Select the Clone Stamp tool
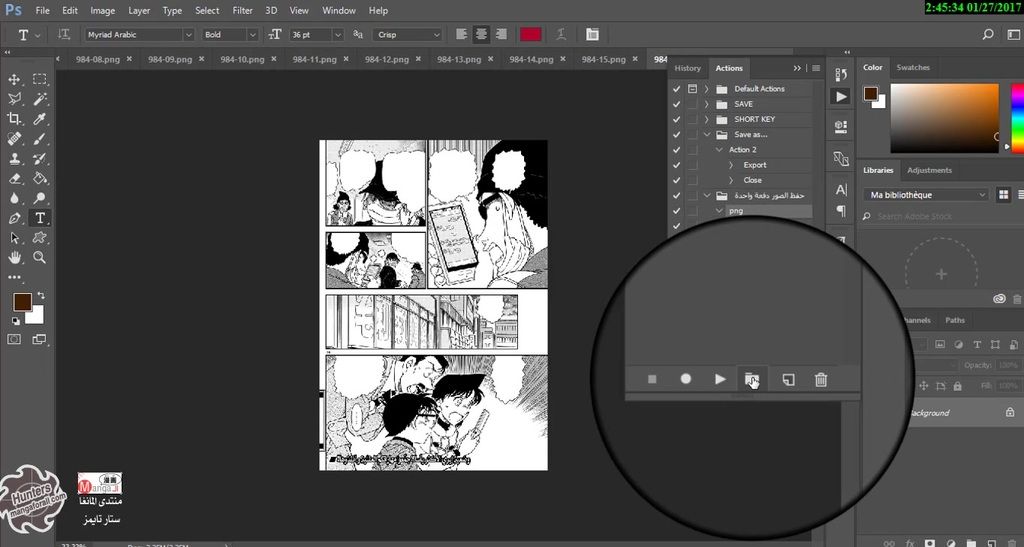Viewport: 1024px width, 547px height. click(x=14, y=159)
